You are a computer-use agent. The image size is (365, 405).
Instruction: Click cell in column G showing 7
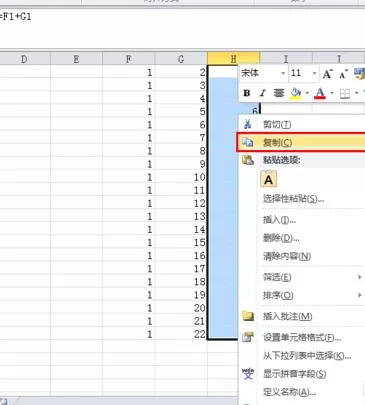pos(181,137)
